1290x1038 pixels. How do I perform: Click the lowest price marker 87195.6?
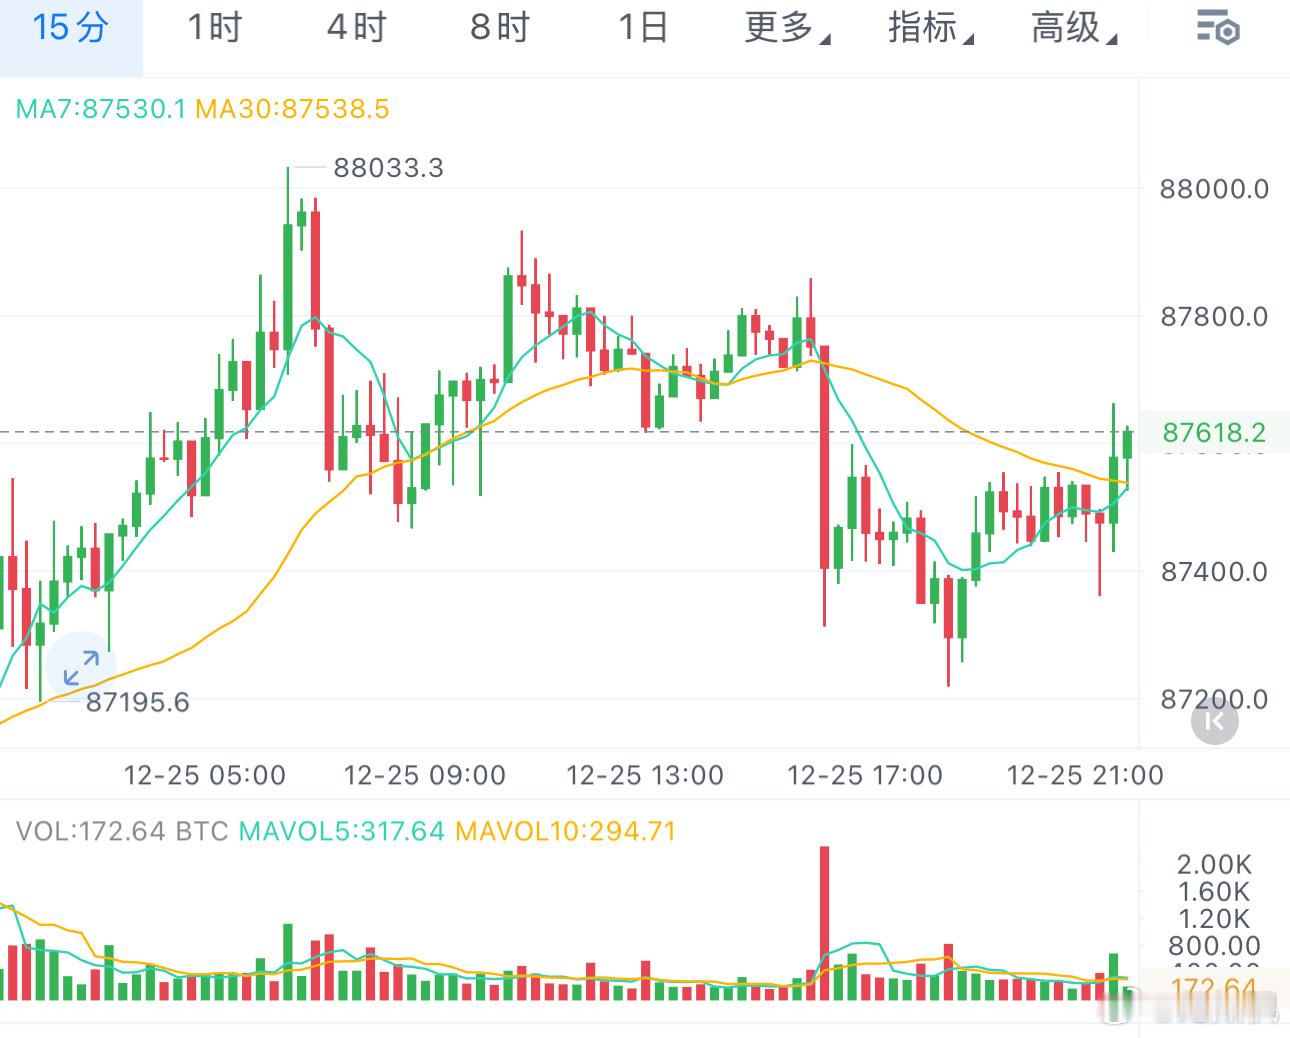pos(139,702)
